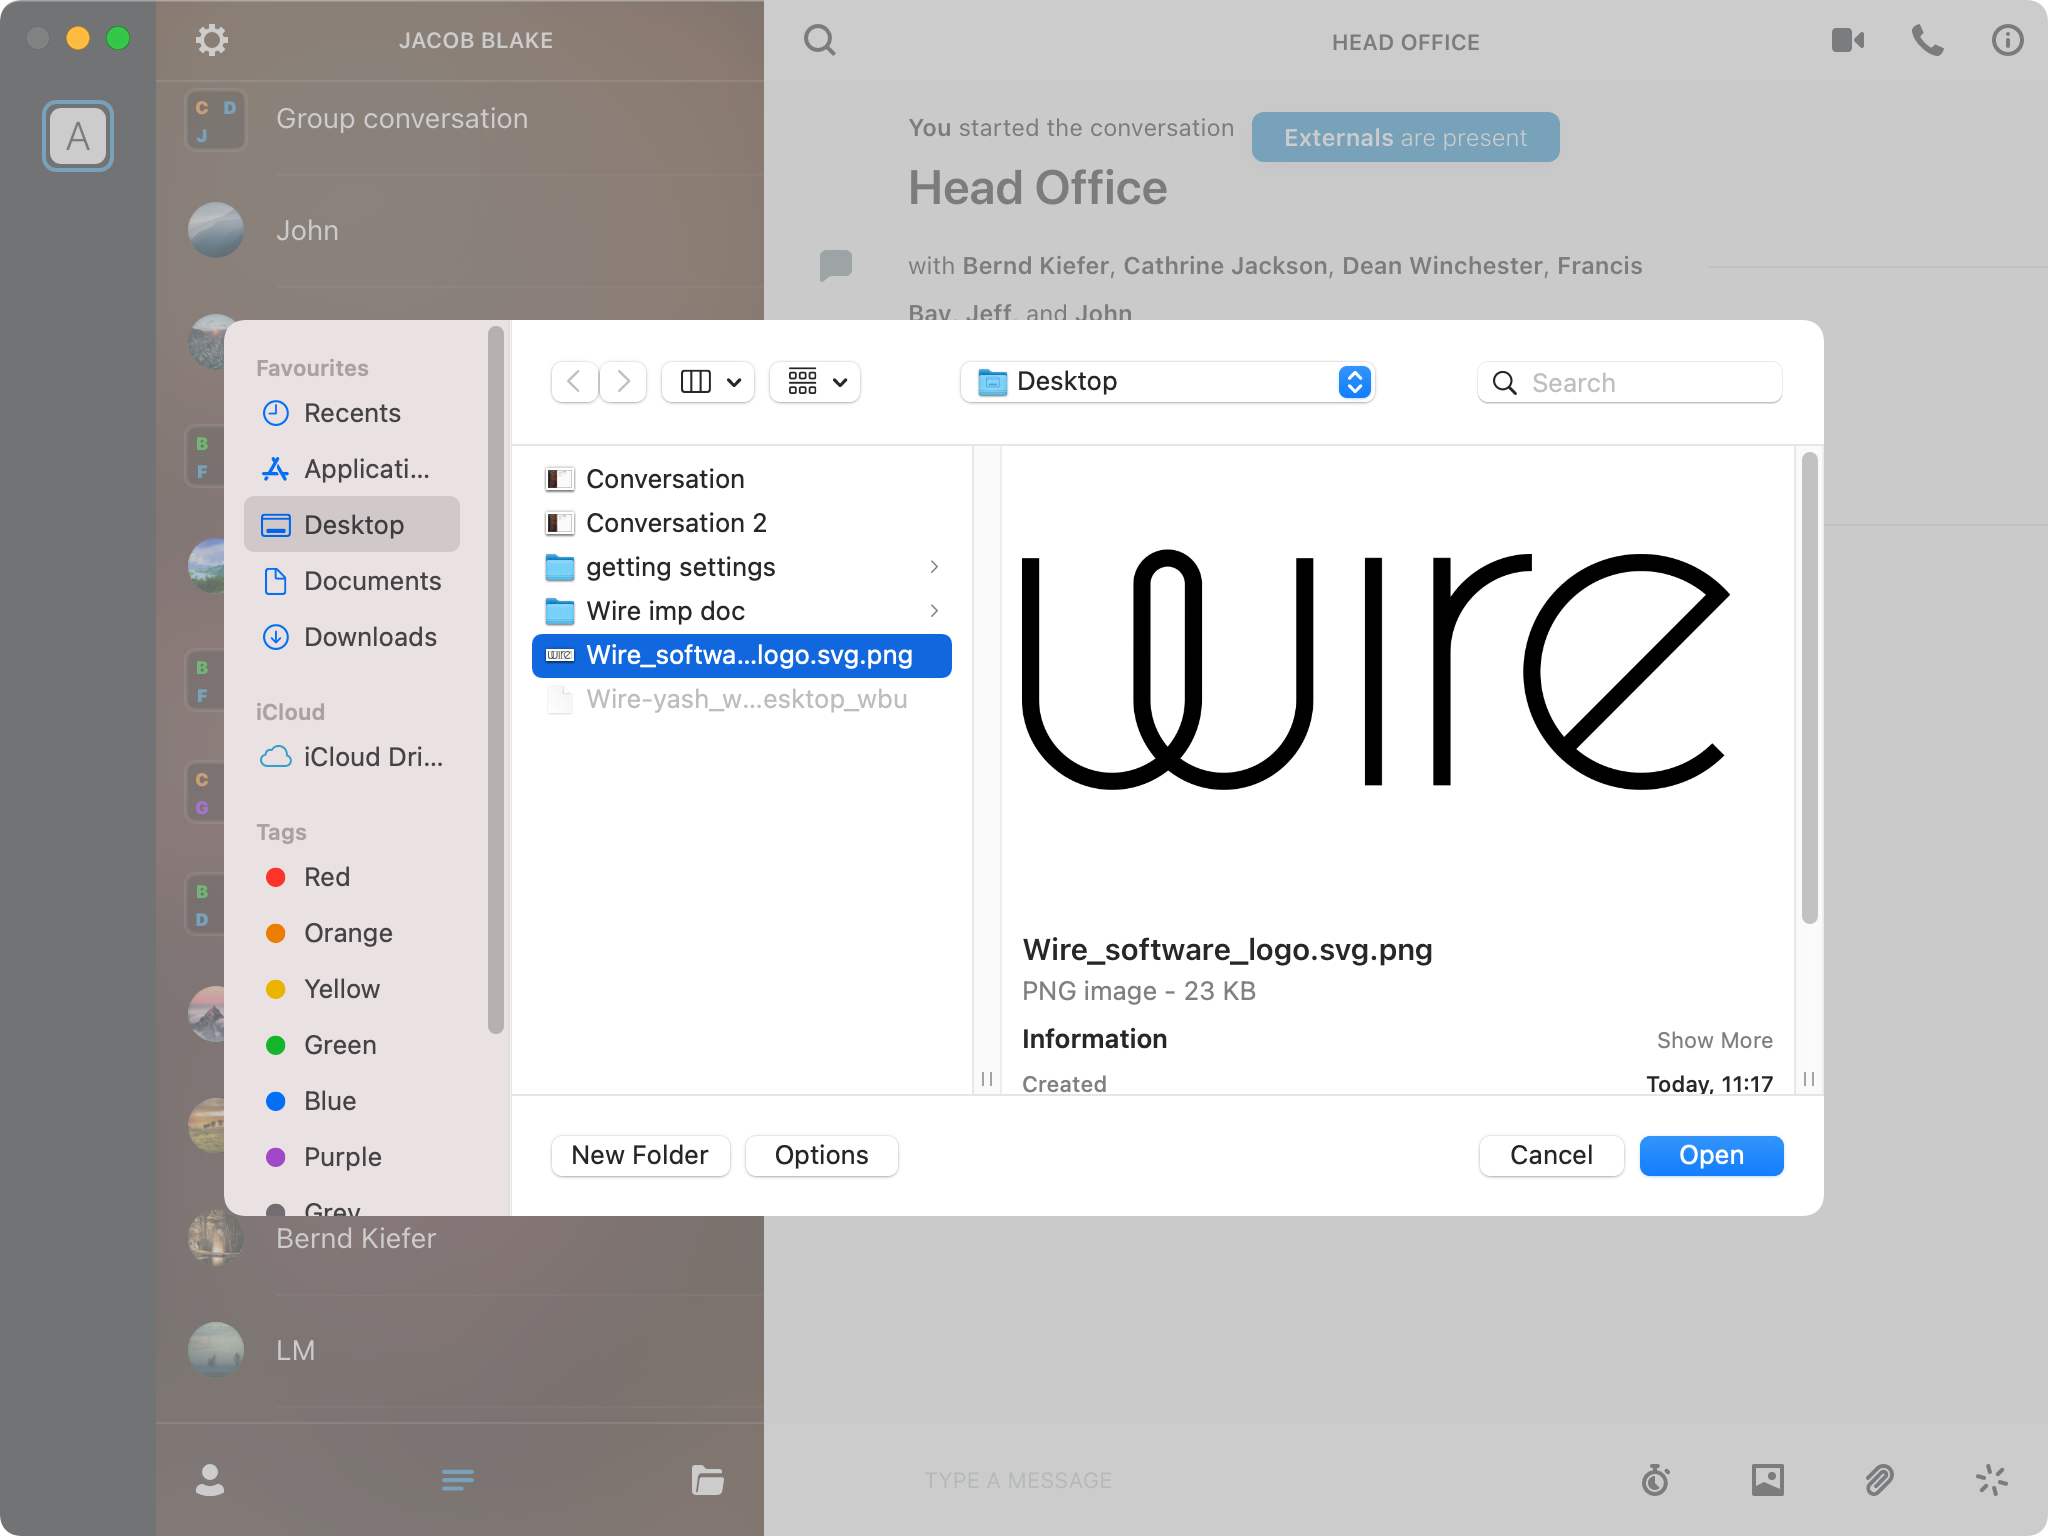The image size is (2048, 1536).
Task: Select Downloads in sidebar
Action: pyautogui.click(x=352, y=637)
